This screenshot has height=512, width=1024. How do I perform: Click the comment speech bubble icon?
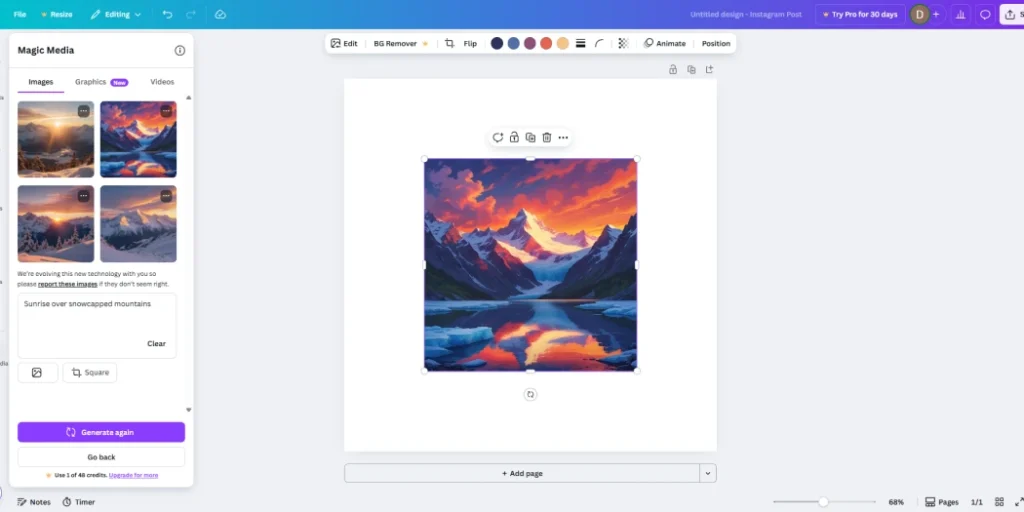pyautogui.click(x=985, y=15)
